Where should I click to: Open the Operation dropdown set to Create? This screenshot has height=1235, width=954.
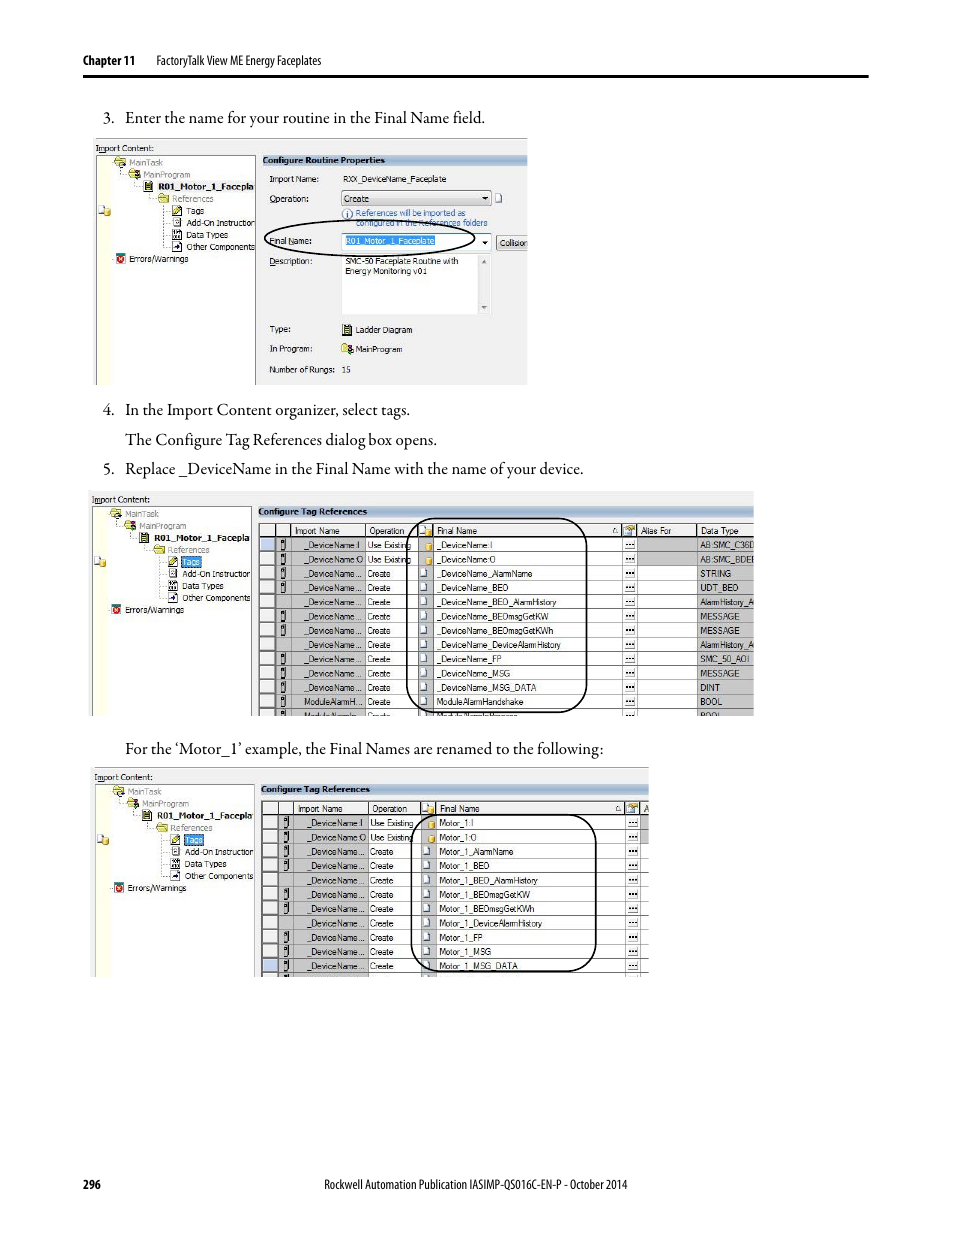(x=416, y=199)
